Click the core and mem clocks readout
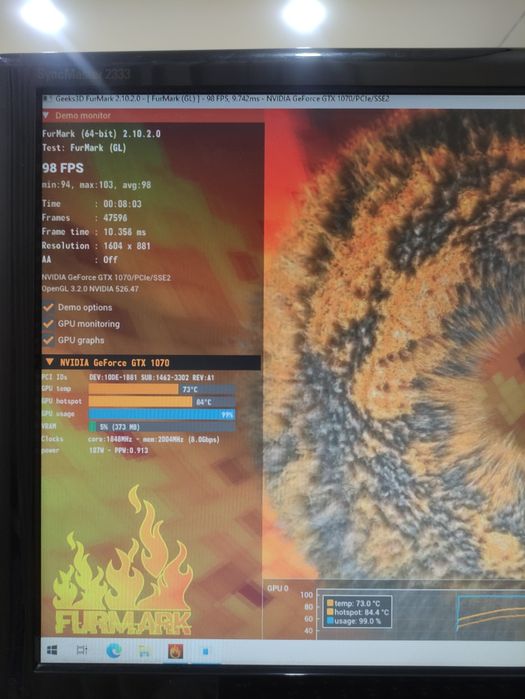The image size is (525, 699). [x=154, y=439]
